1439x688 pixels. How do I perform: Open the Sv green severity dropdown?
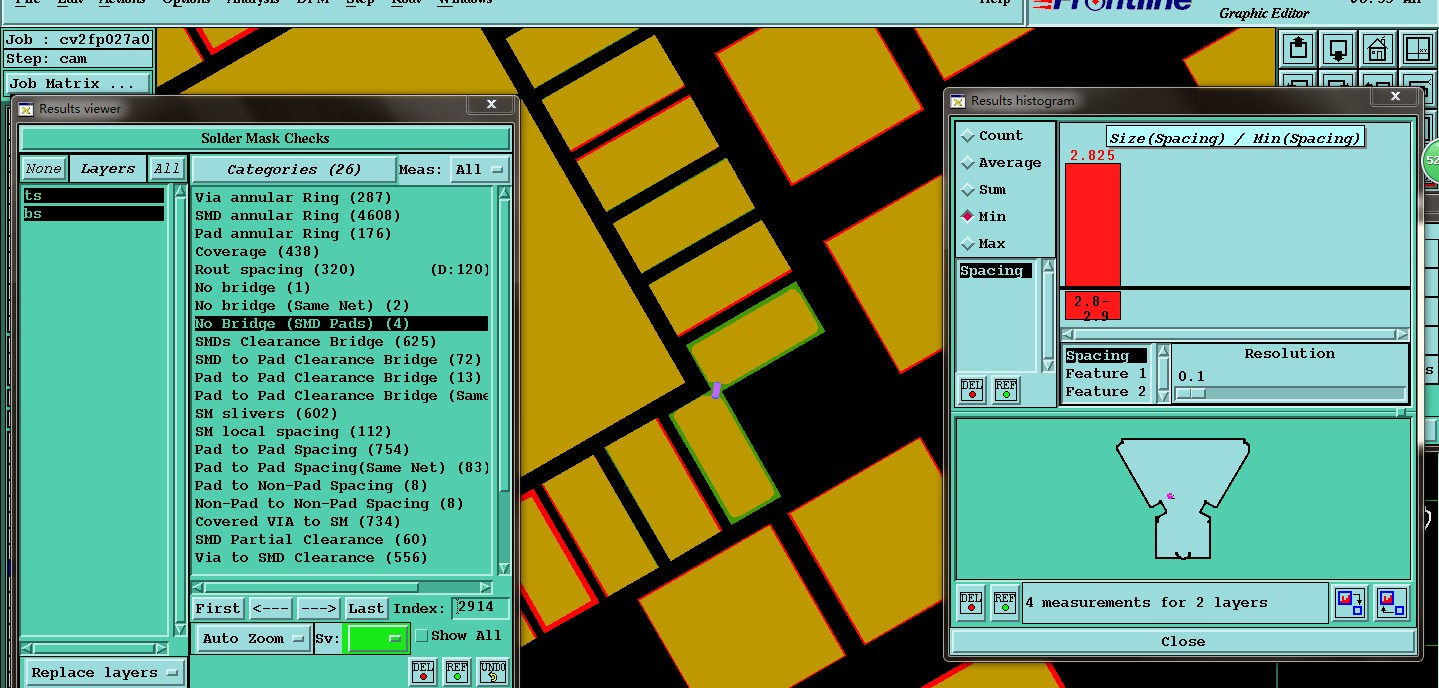376,638
